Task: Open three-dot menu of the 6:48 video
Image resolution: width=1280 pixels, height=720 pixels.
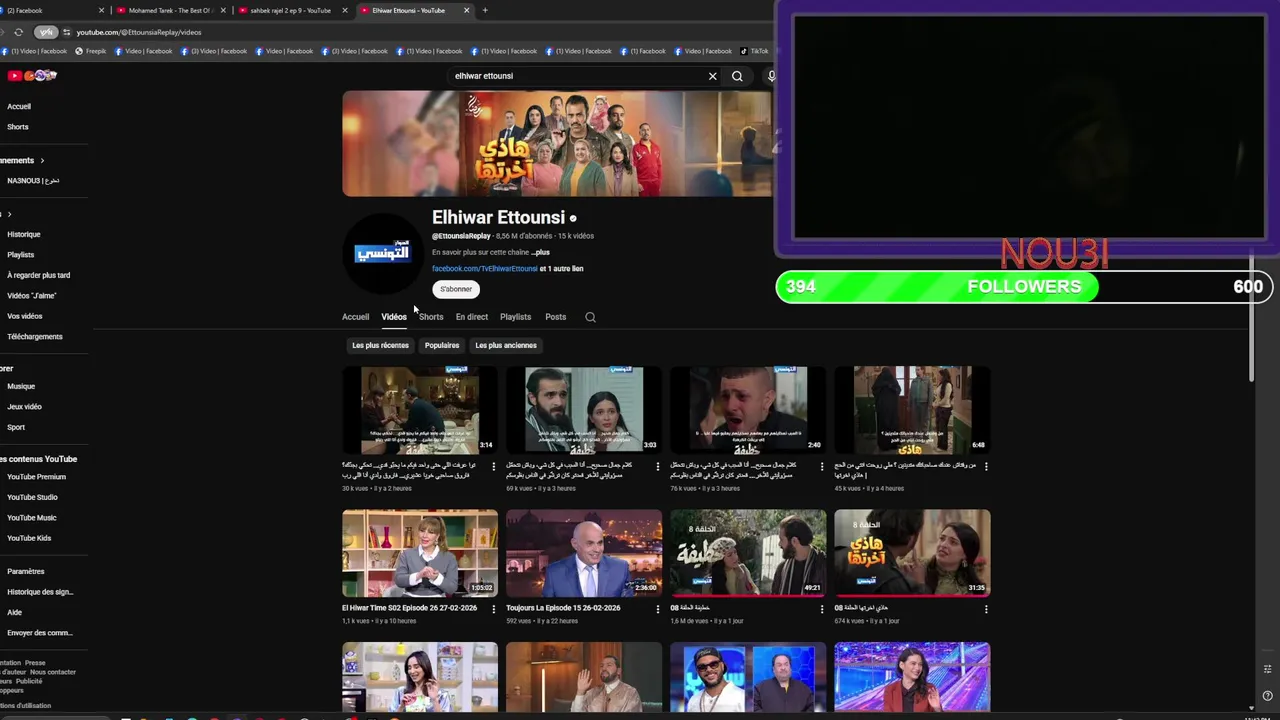Action: 986,466
